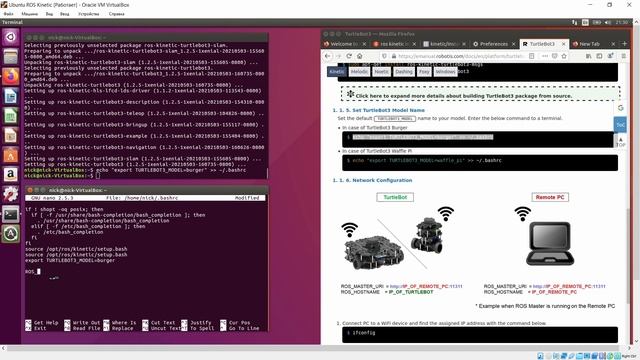
Task: Open Software Updater from the launcher
Action: [11, 234]
